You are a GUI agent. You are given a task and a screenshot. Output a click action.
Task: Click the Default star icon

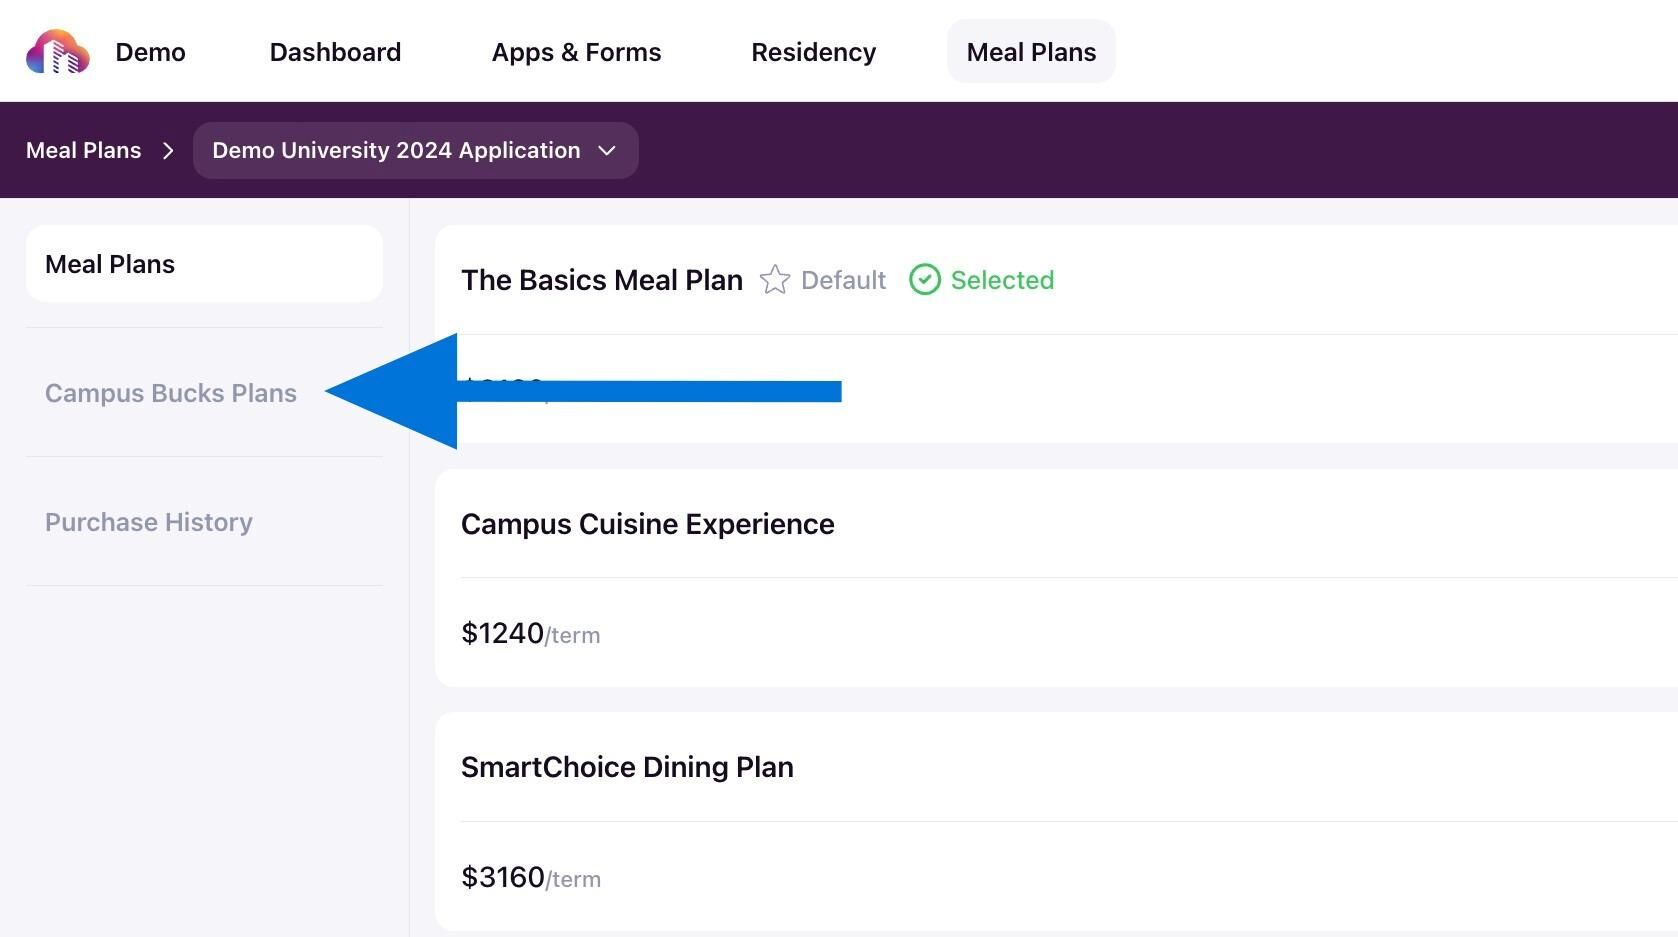(x=775, y=280)
